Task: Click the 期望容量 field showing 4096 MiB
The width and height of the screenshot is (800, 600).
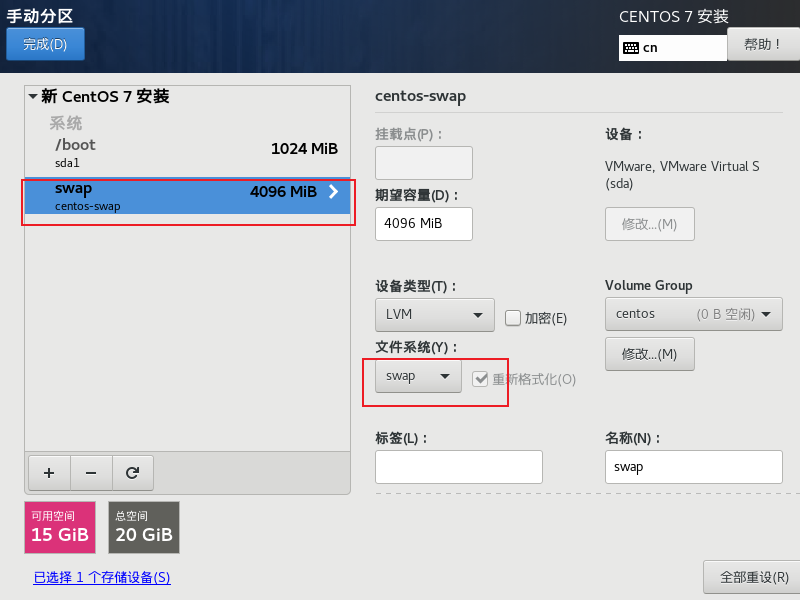Action: [423, 224]
